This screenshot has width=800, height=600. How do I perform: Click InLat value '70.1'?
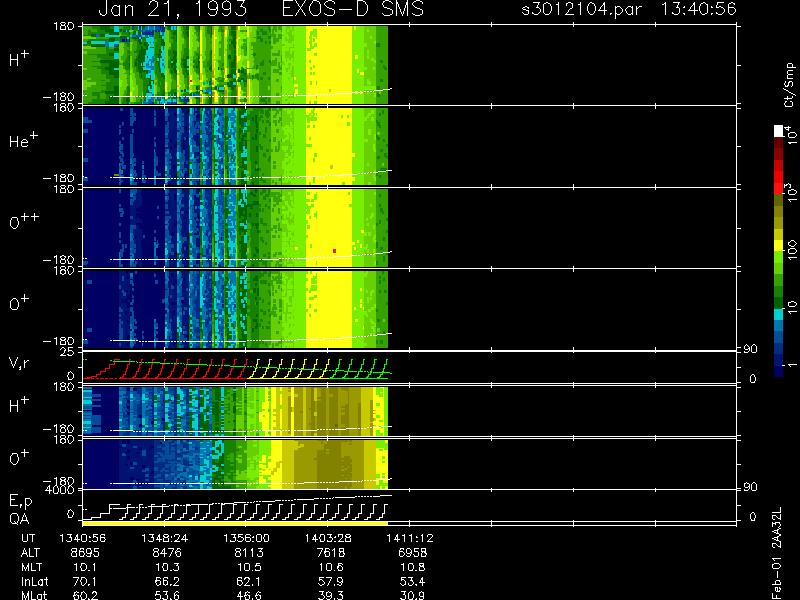click(85, 581)
